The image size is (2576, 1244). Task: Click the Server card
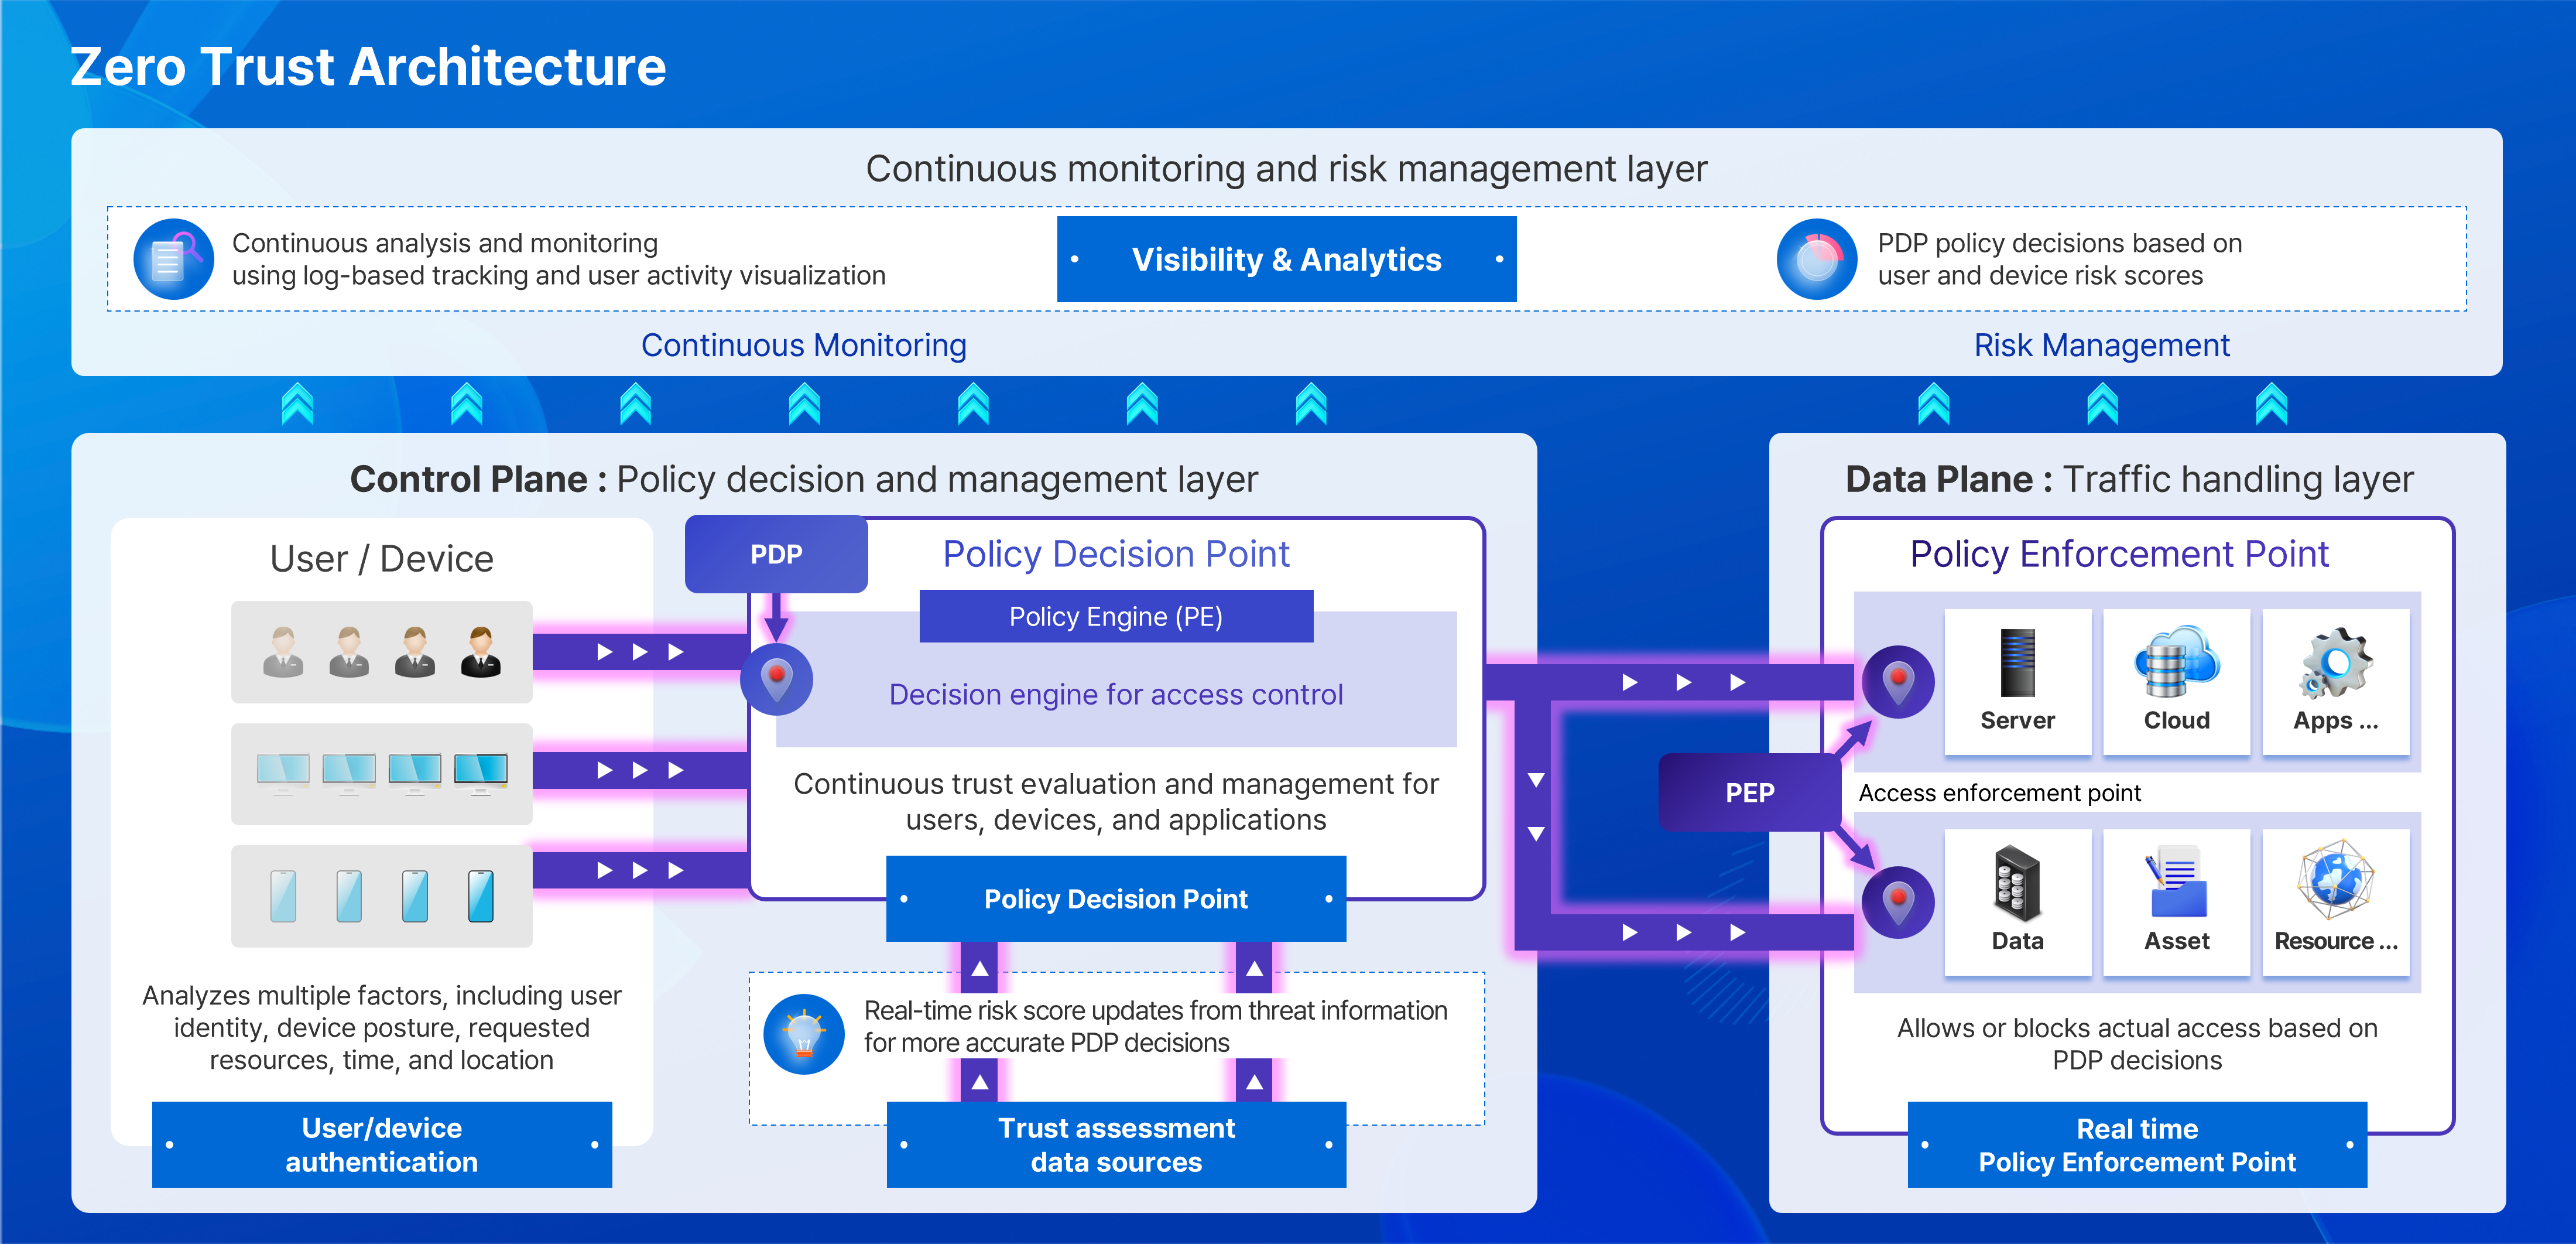pos(2017,682)
